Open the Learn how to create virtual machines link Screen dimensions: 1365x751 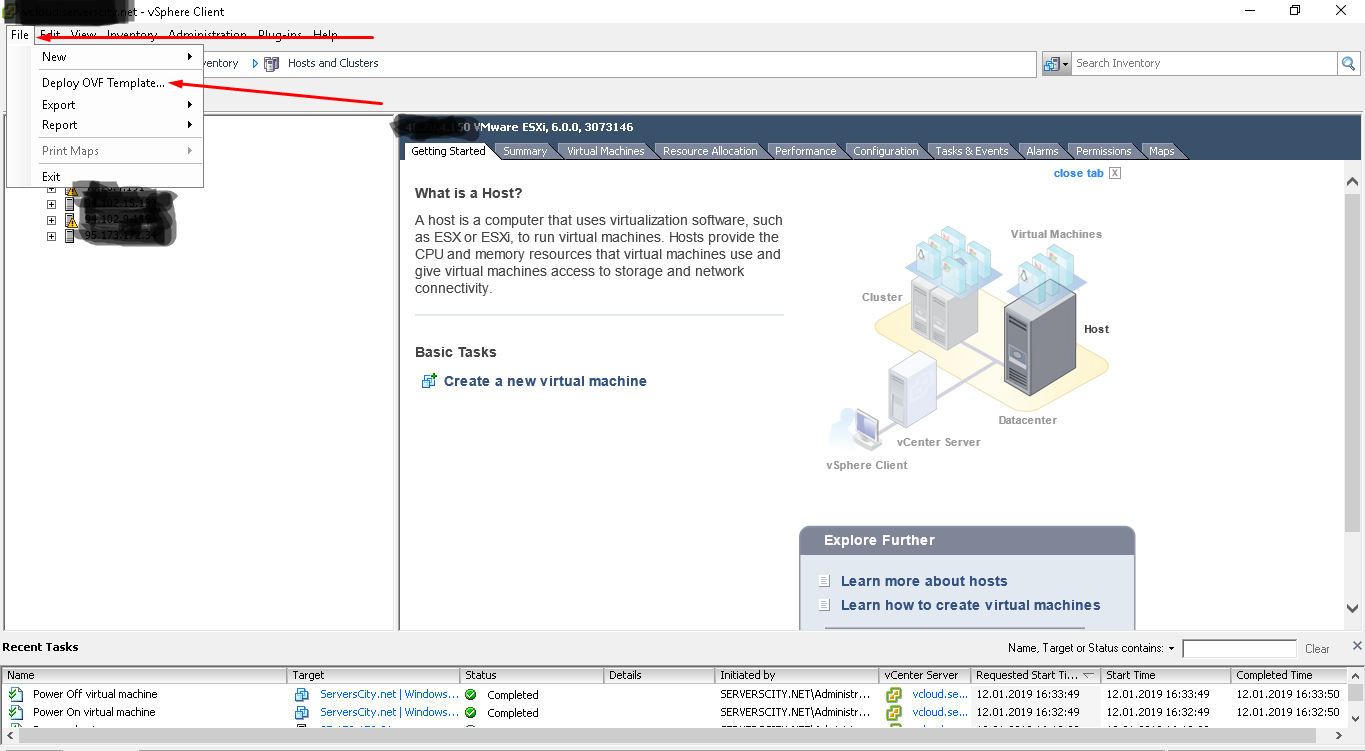point(970,605)
